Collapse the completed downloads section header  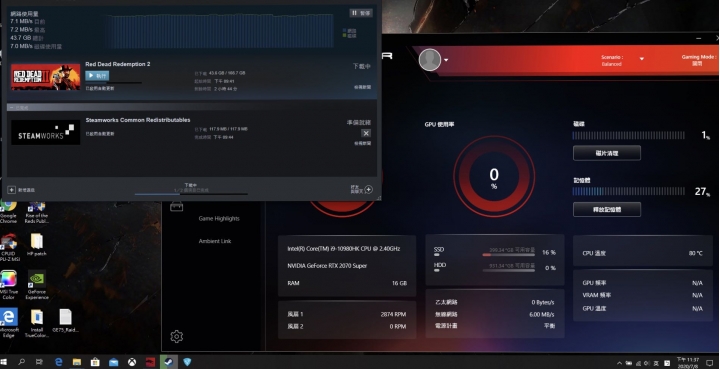point(191,107)
